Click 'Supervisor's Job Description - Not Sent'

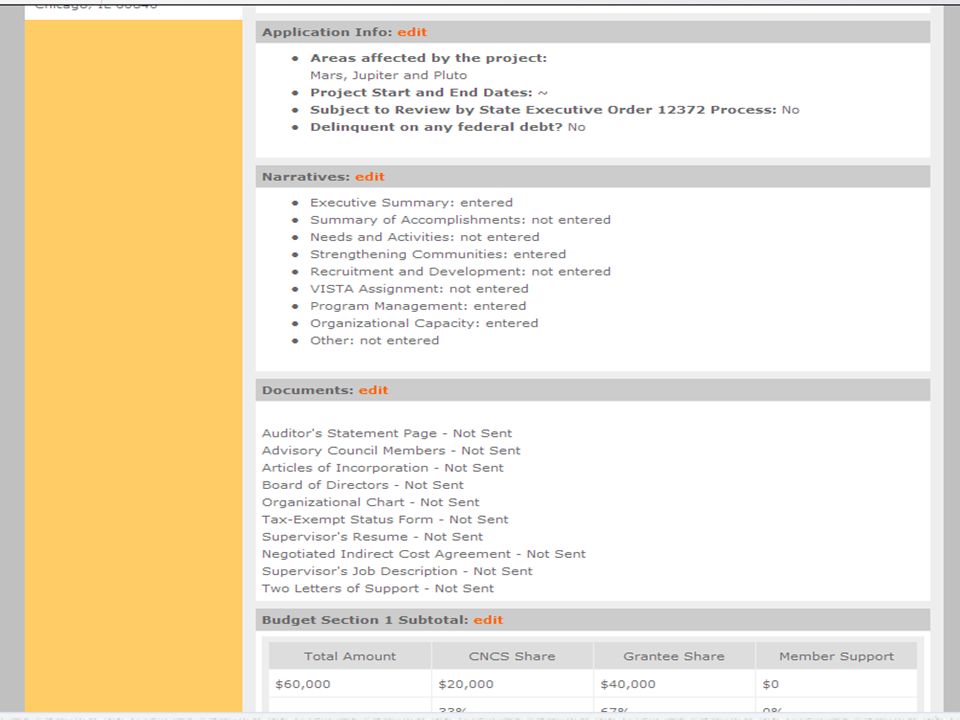click(x=397, y=571)
